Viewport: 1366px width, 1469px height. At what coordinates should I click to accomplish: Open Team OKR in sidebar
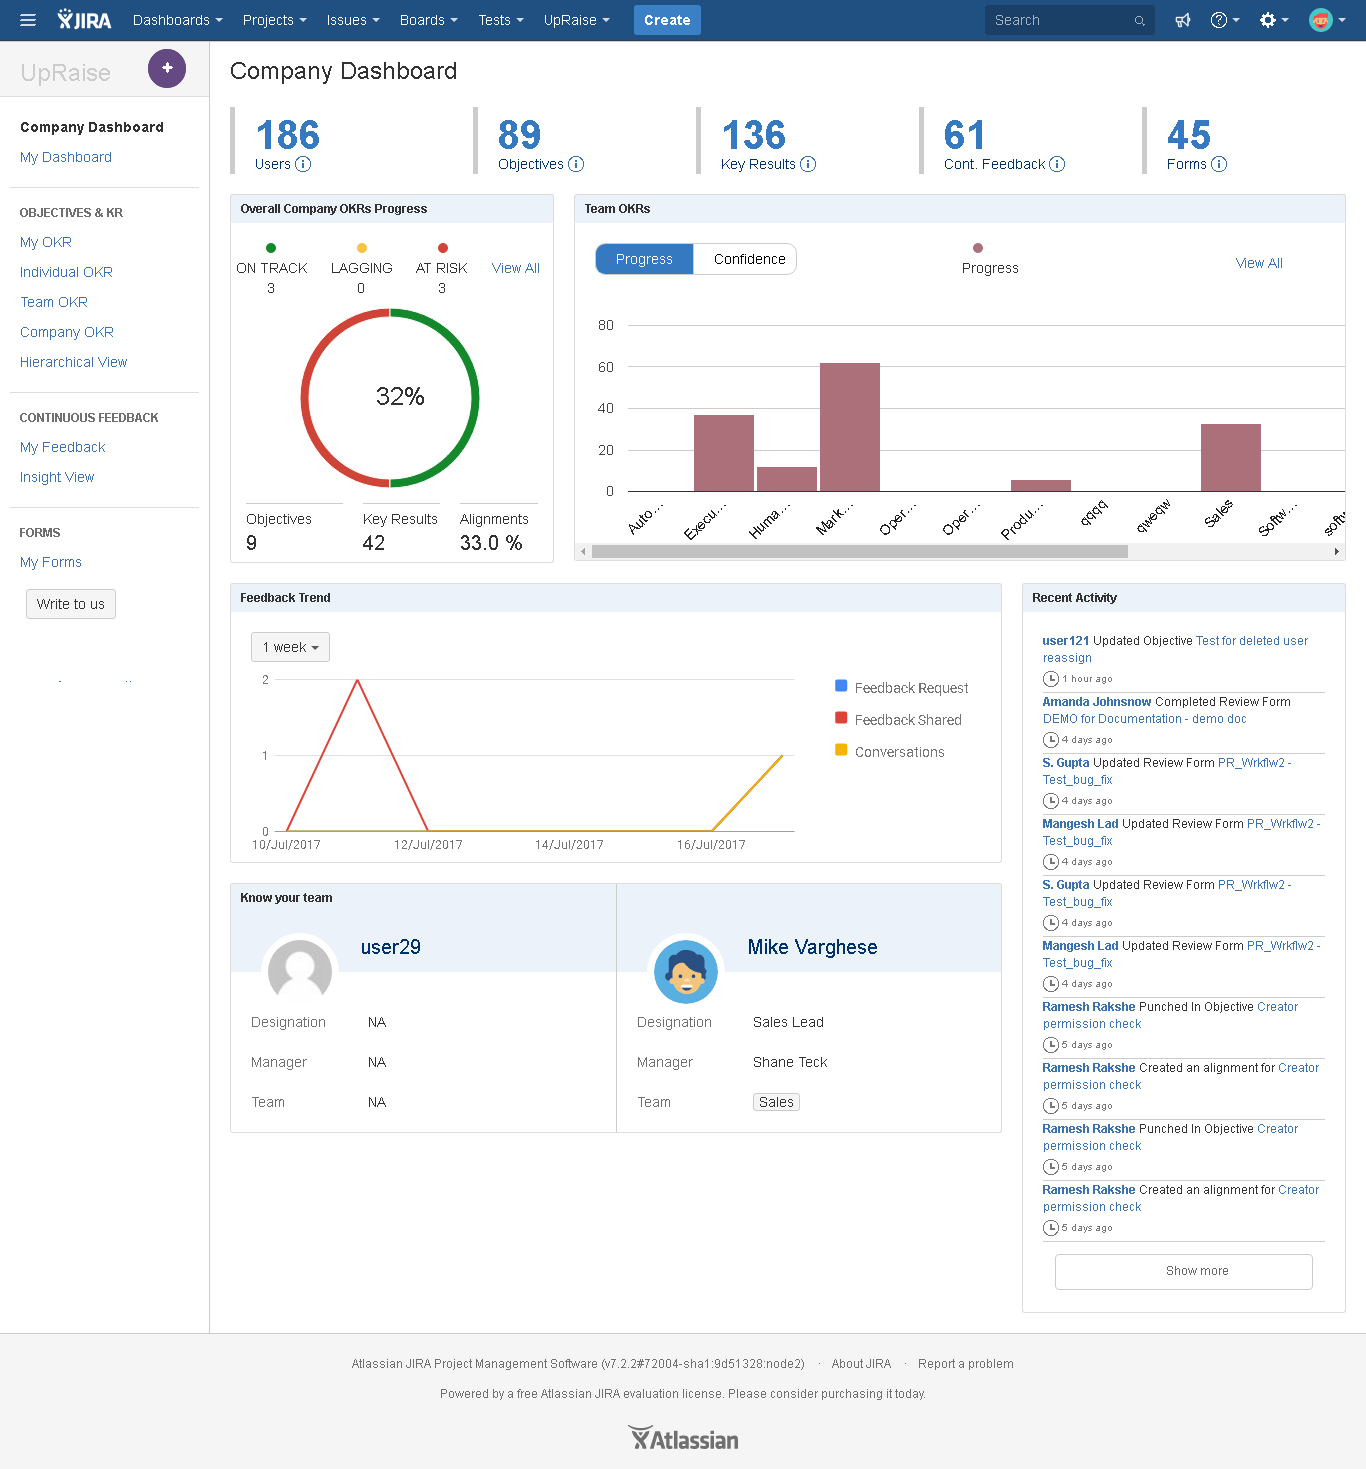[54, 302]
